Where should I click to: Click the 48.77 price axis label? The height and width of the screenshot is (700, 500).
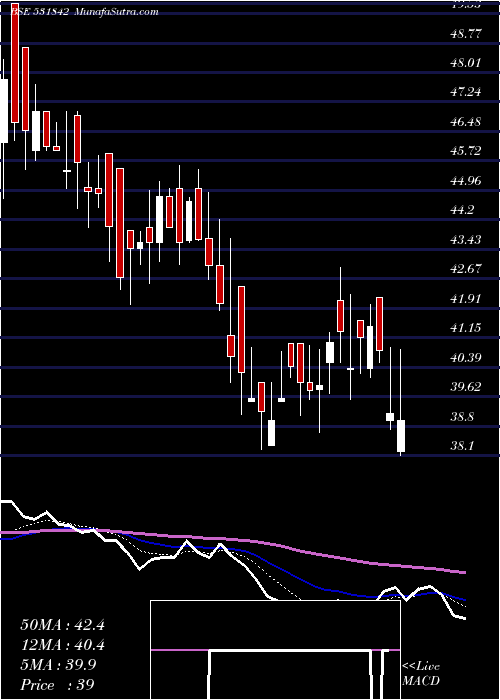tap(464, 33)
